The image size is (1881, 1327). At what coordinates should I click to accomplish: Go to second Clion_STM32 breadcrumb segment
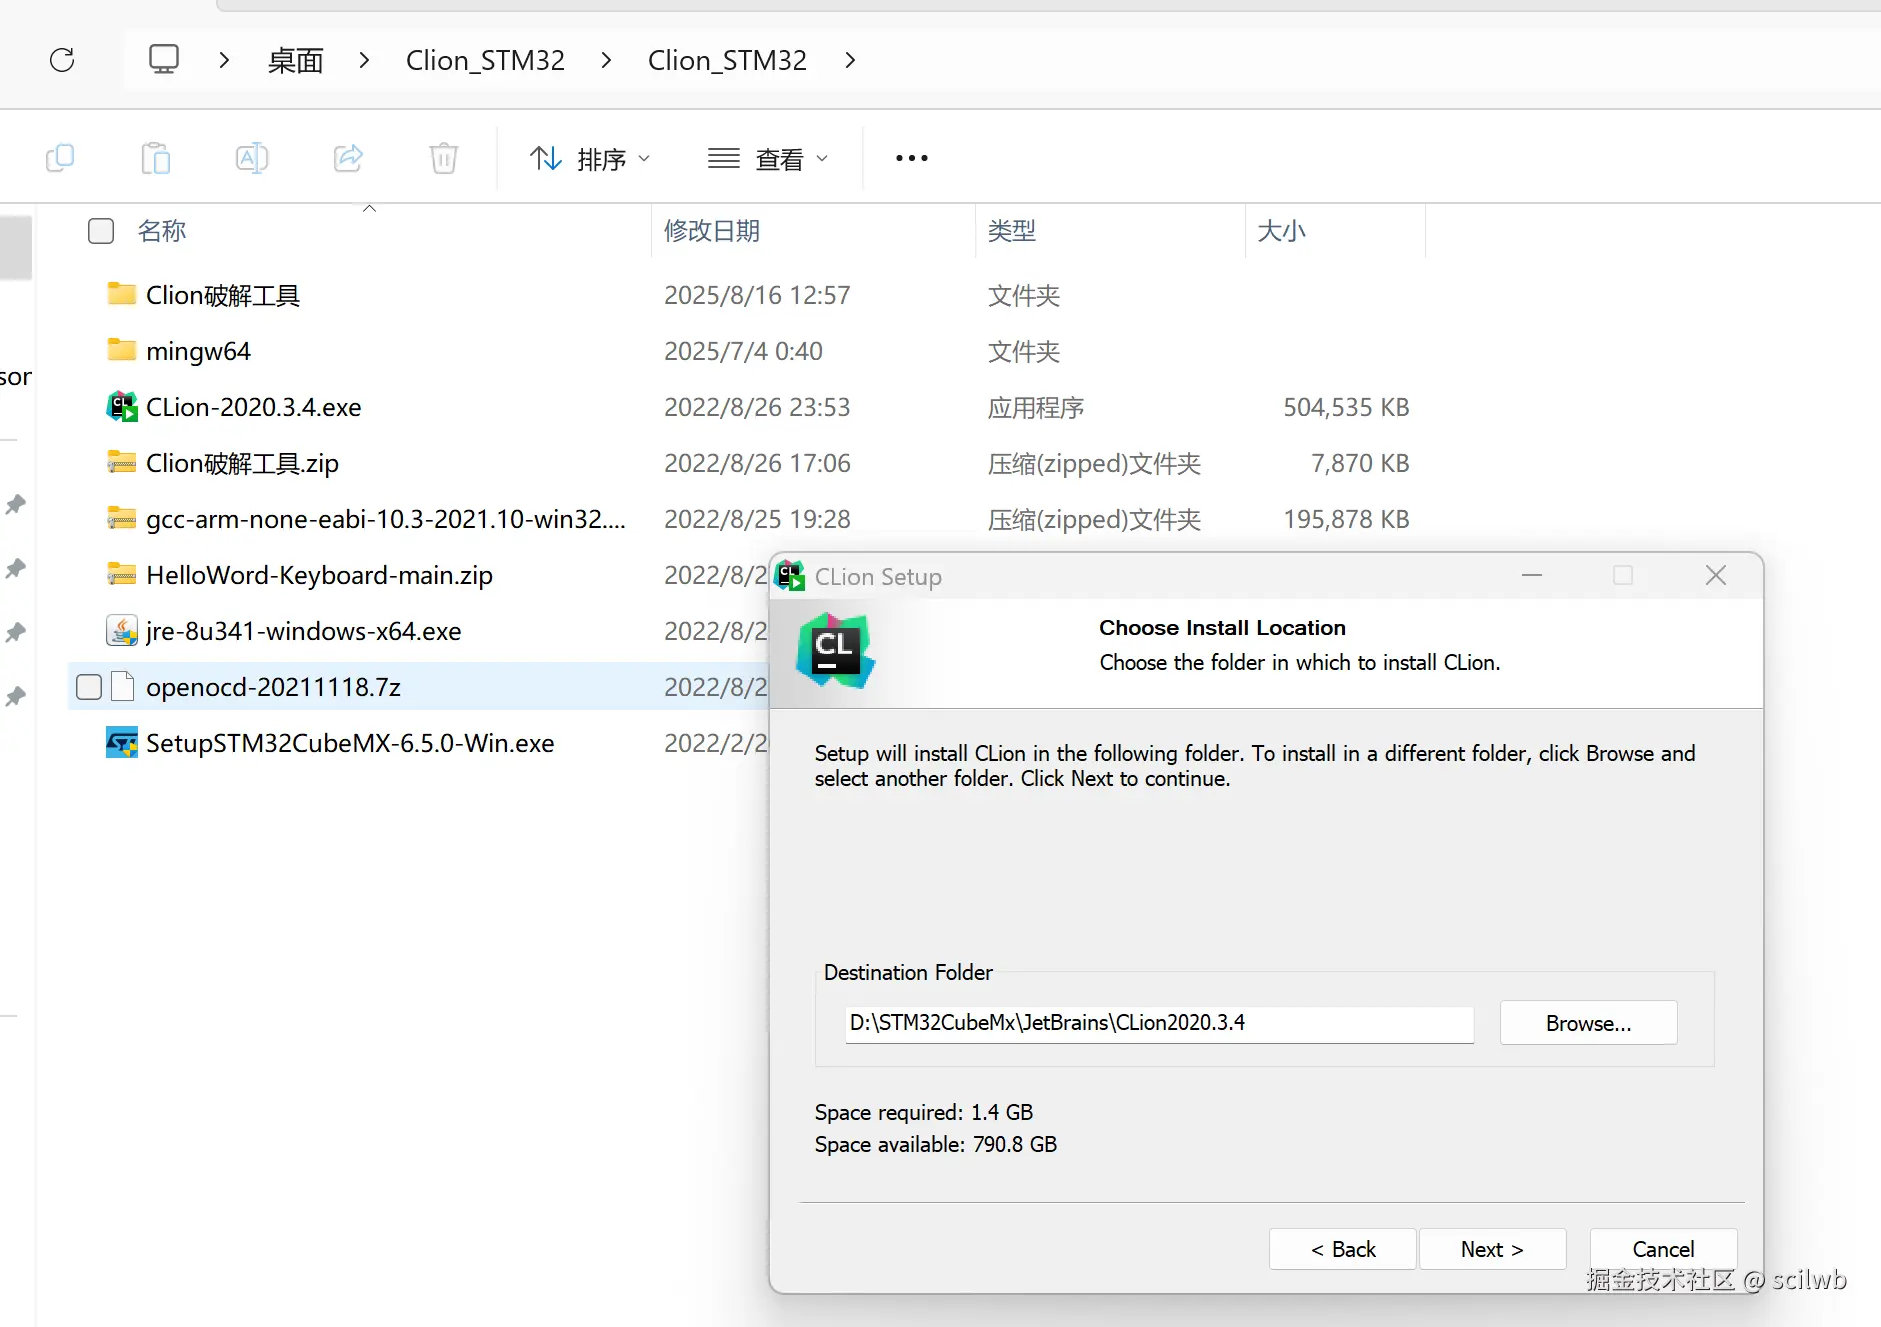pos(727,60)
